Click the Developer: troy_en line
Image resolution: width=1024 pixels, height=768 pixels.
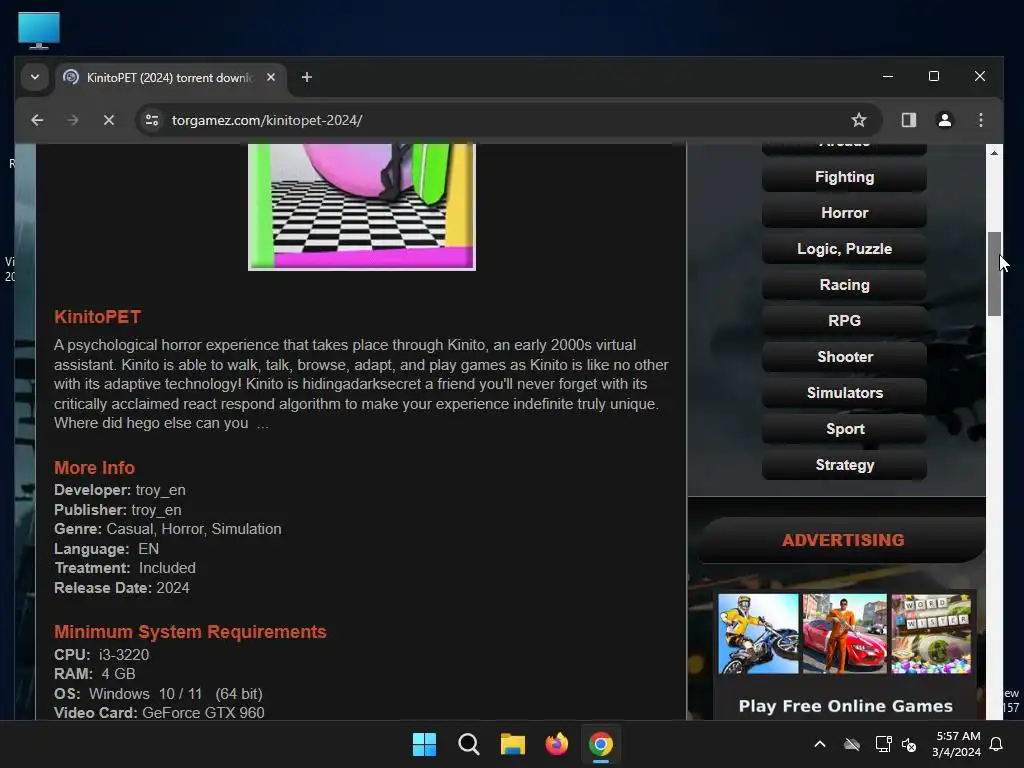(120, 490)
